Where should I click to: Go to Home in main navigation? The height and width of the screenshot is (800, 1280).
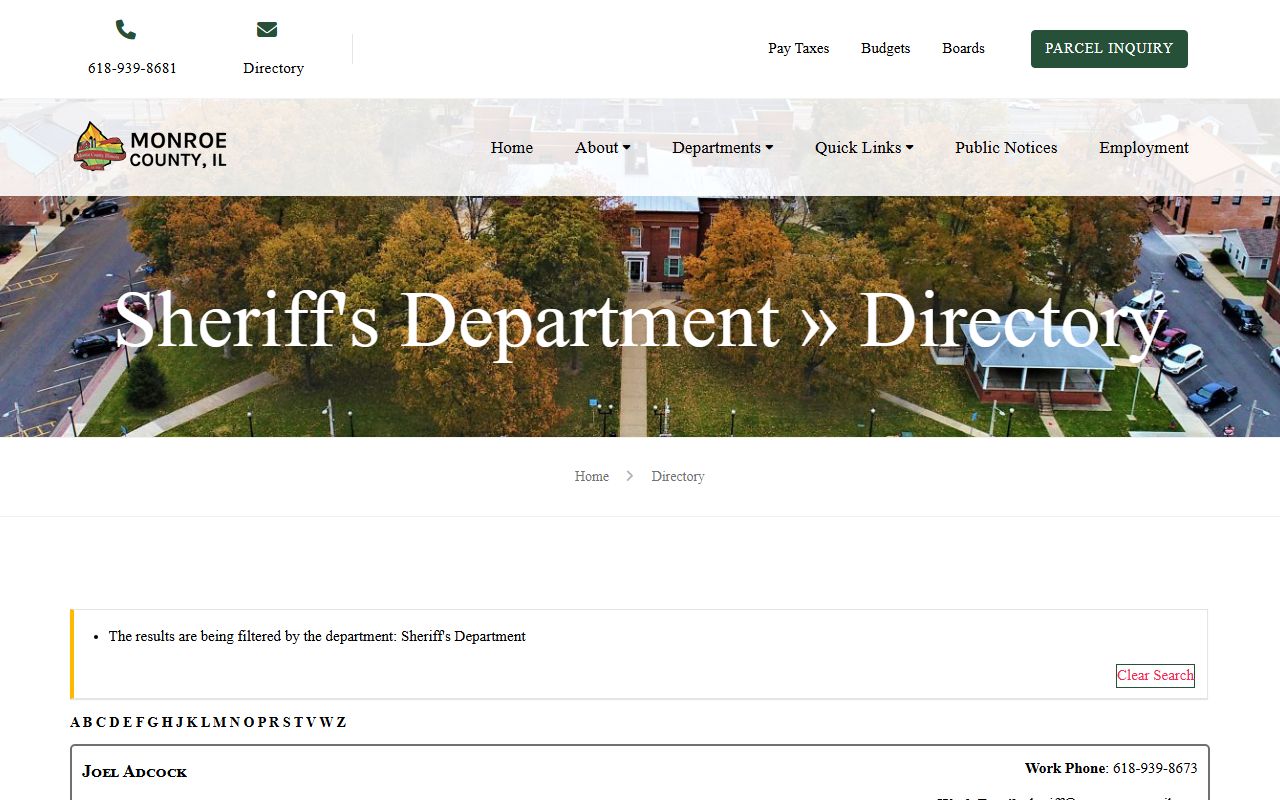[512, 148]
